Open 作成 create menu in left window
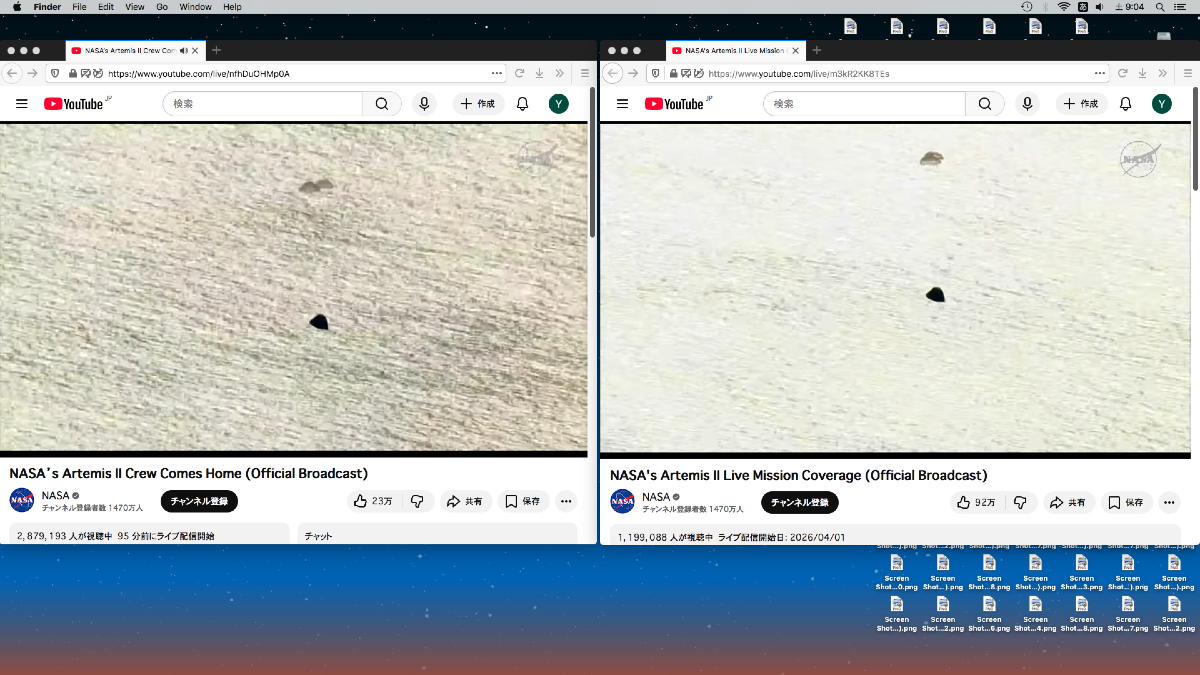This screenshot has width=1200, height=675. coord(478,104)
